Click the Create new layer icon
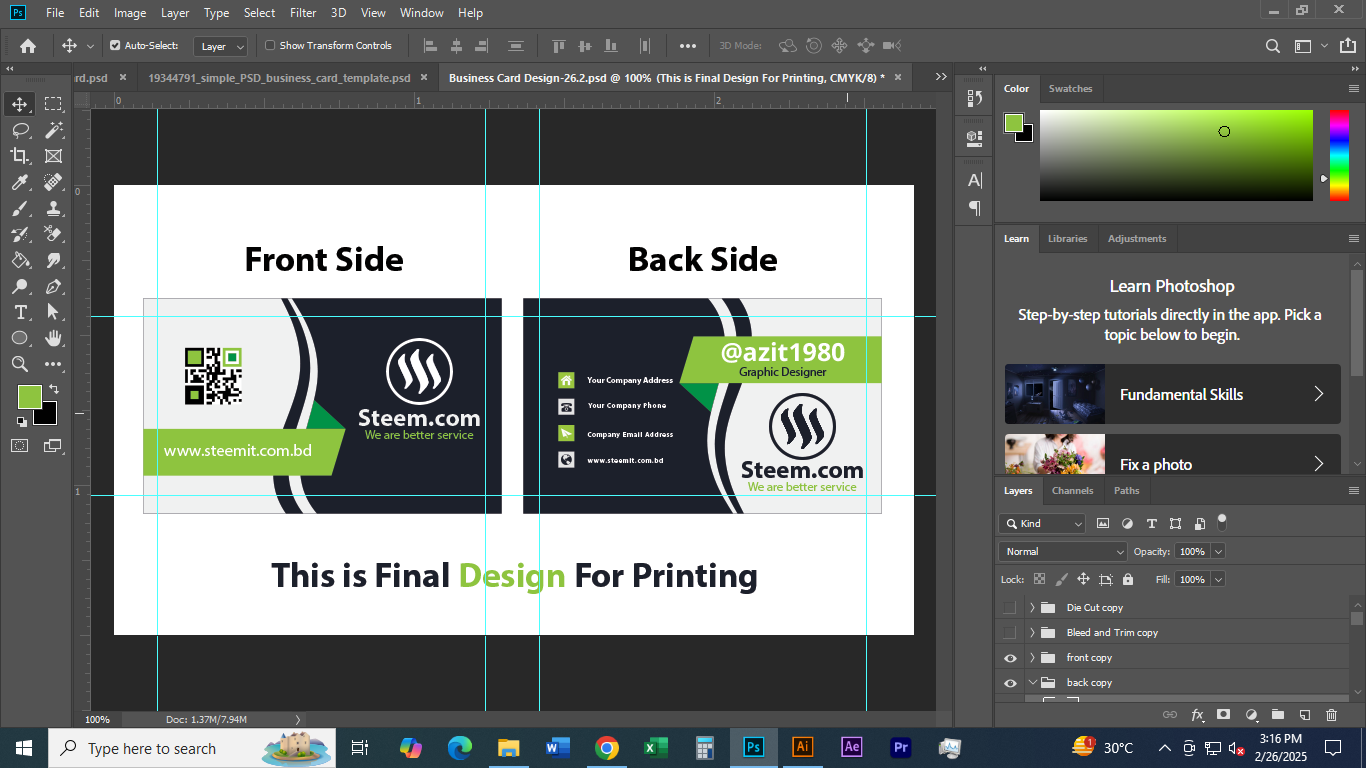Image resolution: width=1366 pixels, height=768 pixels. pyautogui.click(x=1304, y=715)
